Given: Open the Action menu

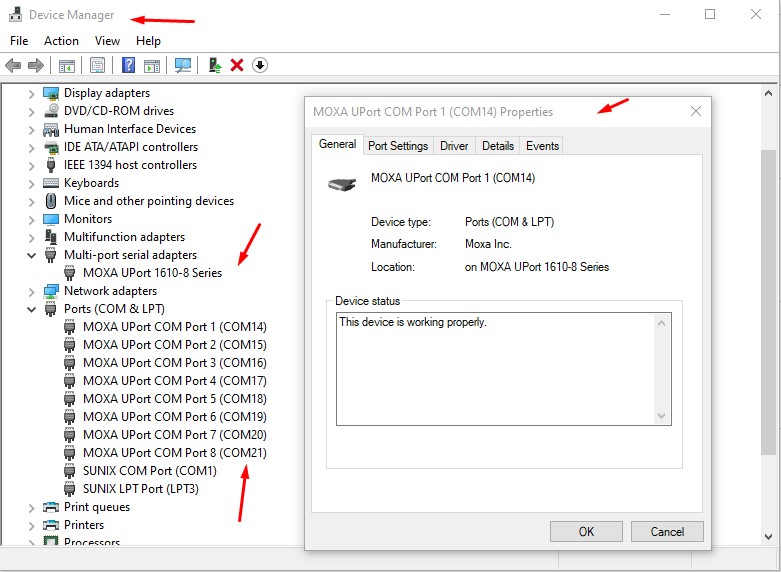Looking at the screenshot, I should 61,41.
